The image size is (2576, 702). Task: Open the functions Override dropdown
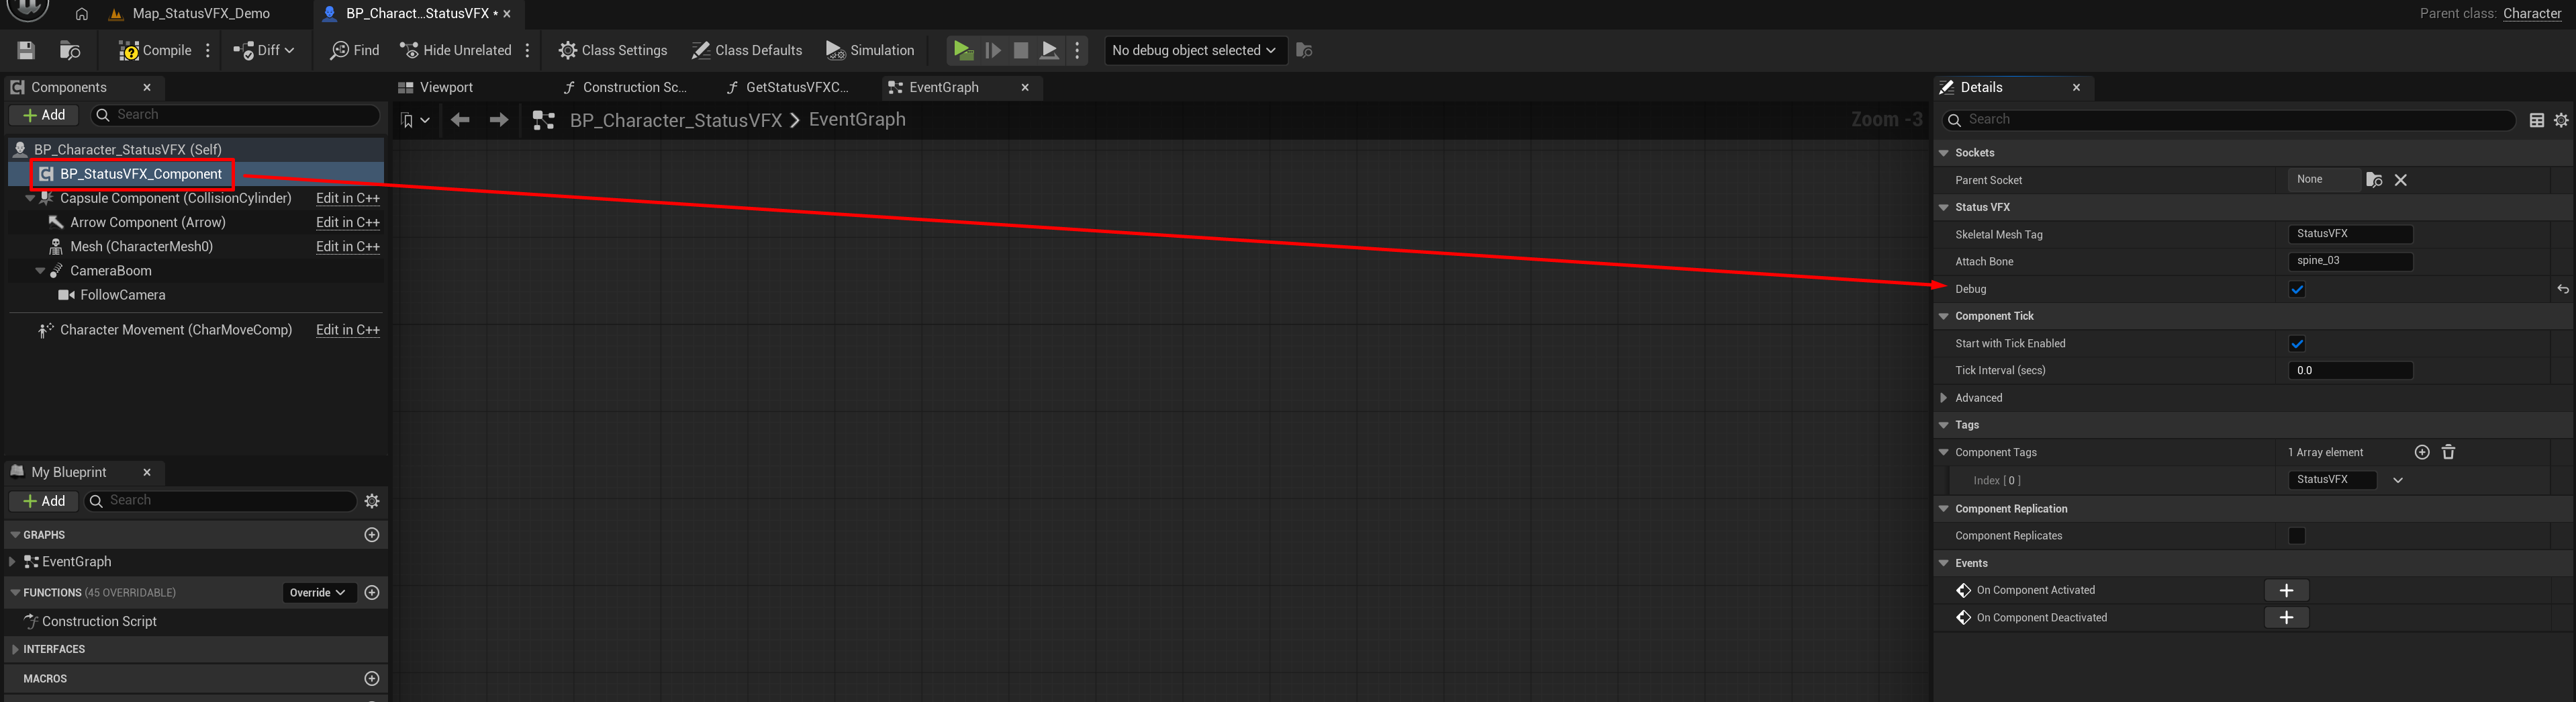pos(317,593)
